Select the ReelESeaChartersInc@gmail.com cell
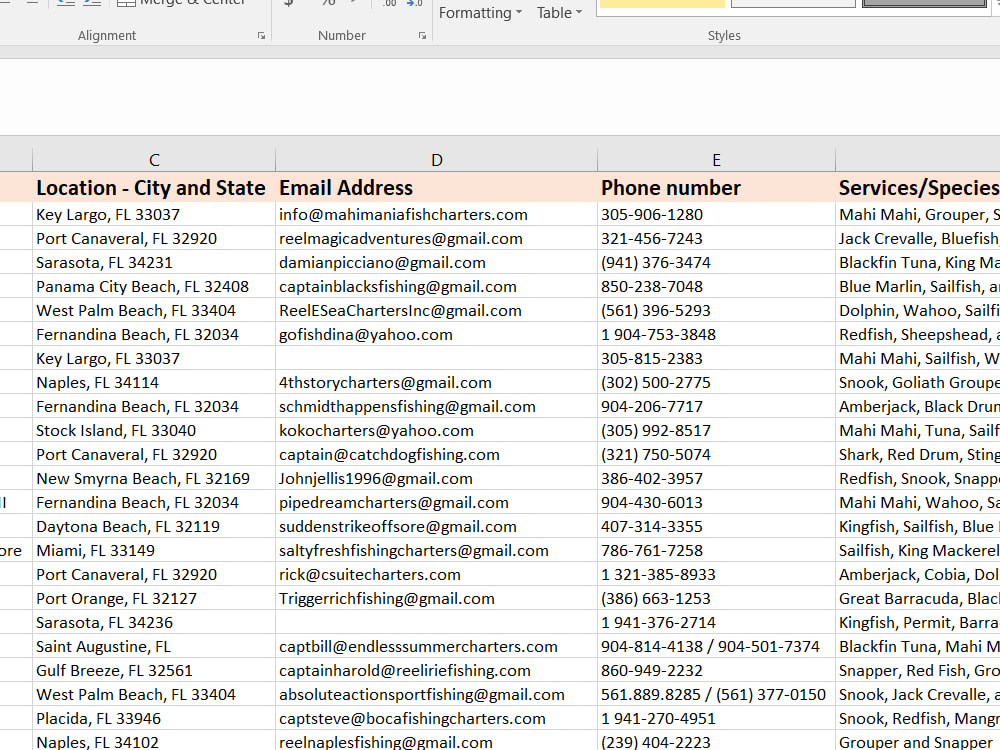The image size is (1000, 750). 436,311
